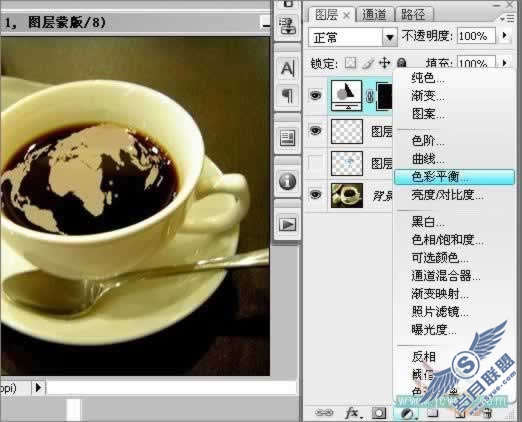Click the add layer mask icon
The image size is (522, 422).
(x=379, y=413)
